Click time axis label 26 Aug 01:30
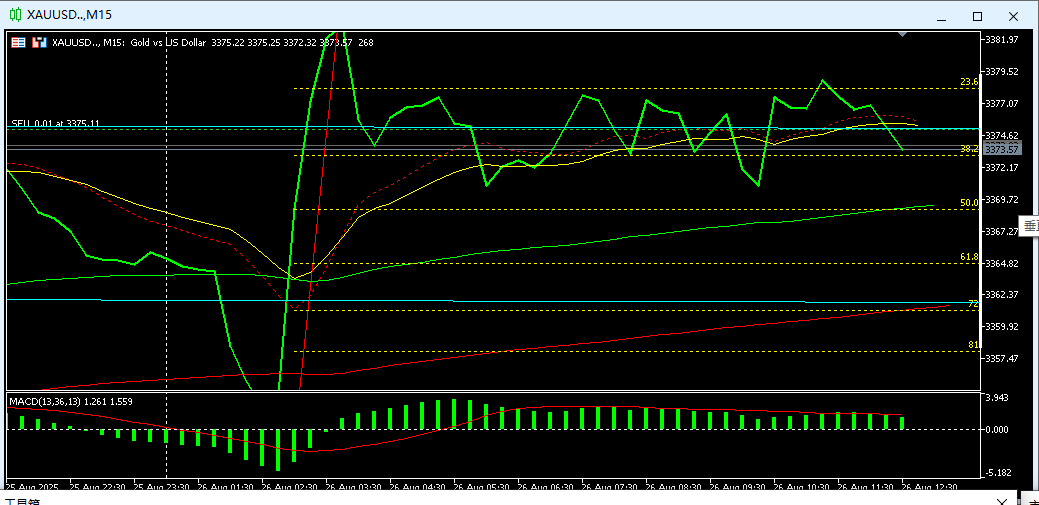1039x505 pixels. click(x=227, y=487)
